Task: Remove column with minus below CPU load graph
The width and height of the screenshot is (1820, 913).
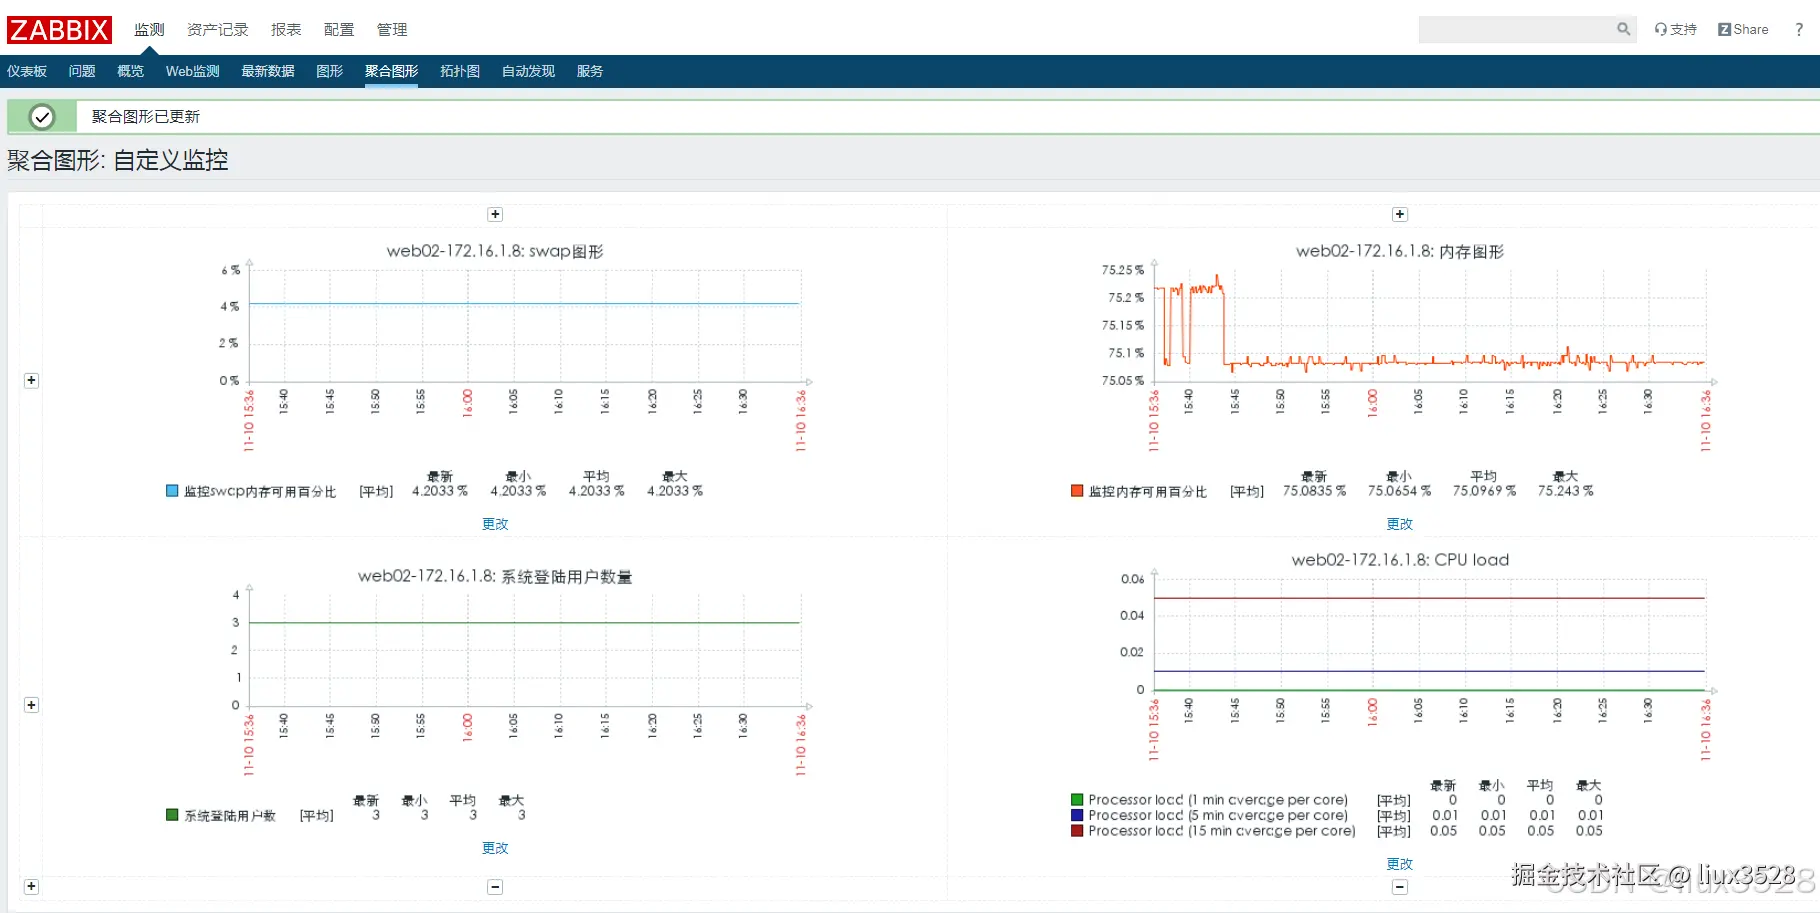Action: pos(1400,887)
